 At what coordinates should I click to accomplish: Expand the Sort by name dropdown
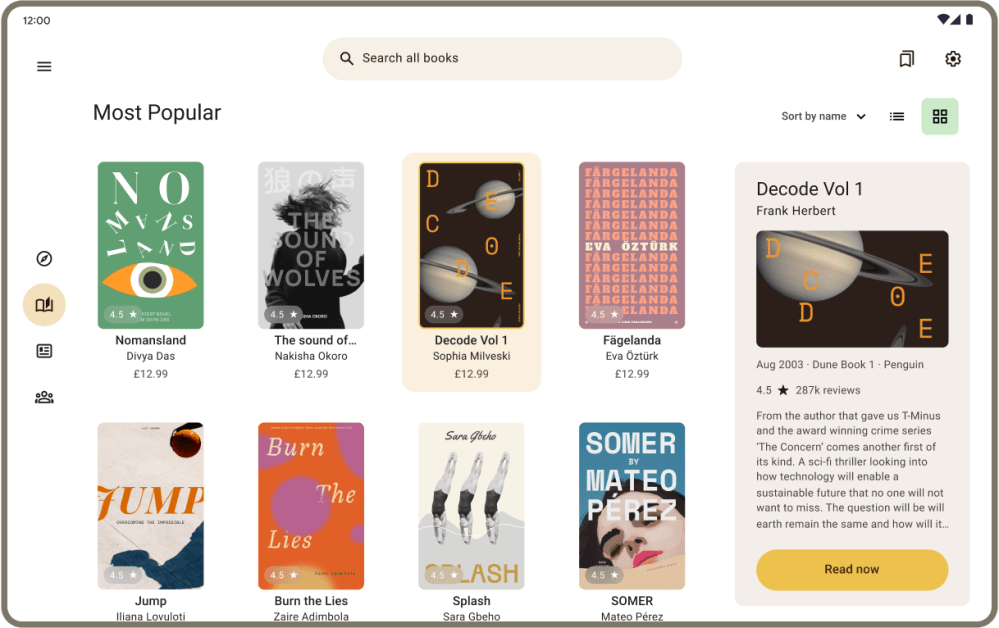click(x=823, y=117)
